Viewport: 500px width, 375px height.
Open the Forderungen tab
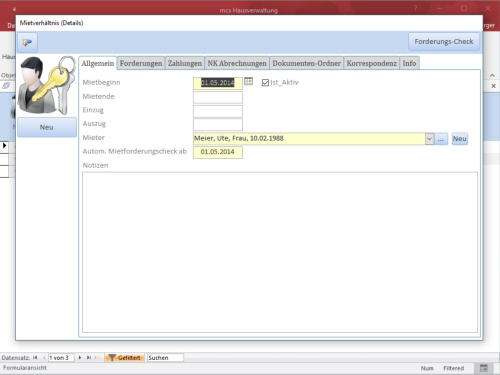141,63
